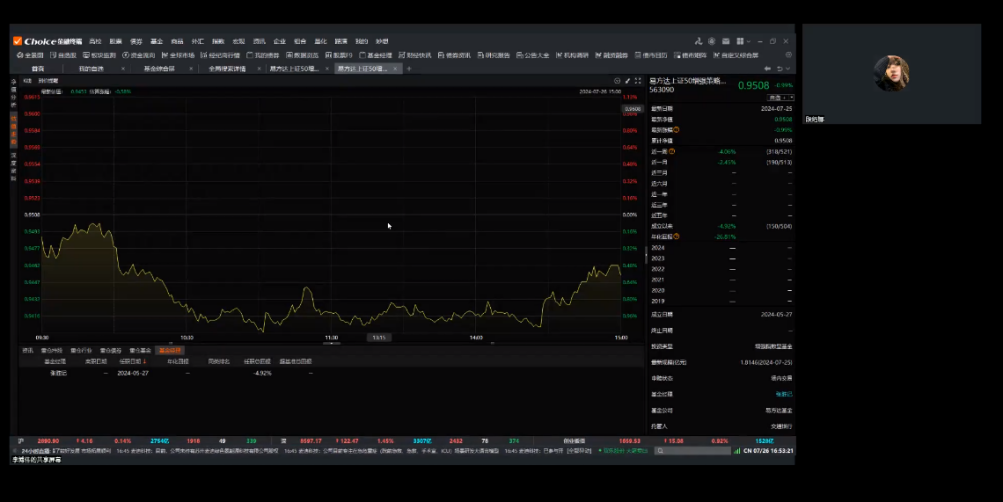Add a new tab with plus button
The width and height of the screenshot is (1003, 502).
(409, 69)
